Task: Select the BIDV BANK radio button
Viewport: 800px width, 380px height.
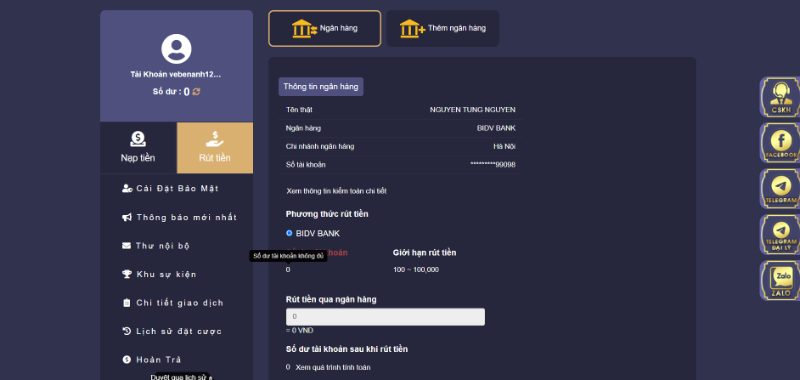Action: pos(289,233)
